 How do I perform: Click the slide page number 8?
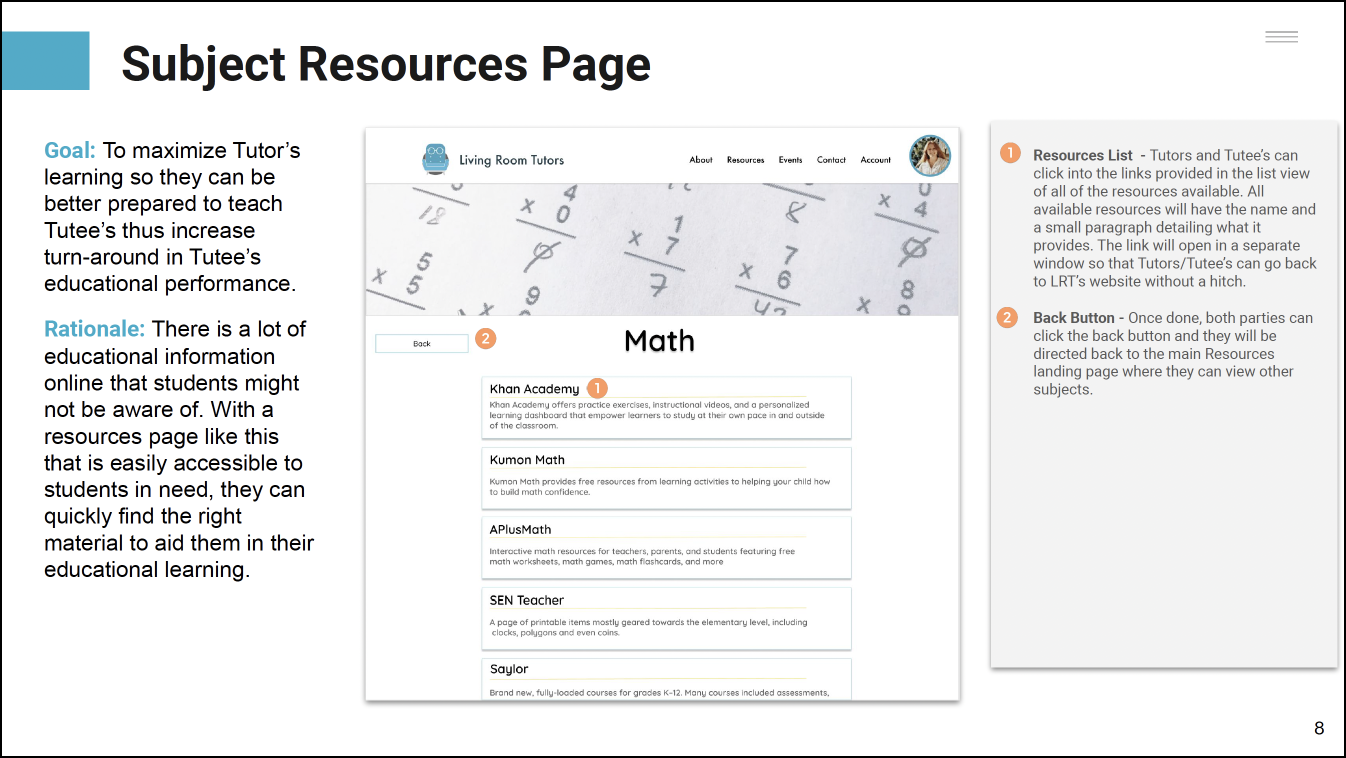pyautogui.click(x=1319, y=729)
